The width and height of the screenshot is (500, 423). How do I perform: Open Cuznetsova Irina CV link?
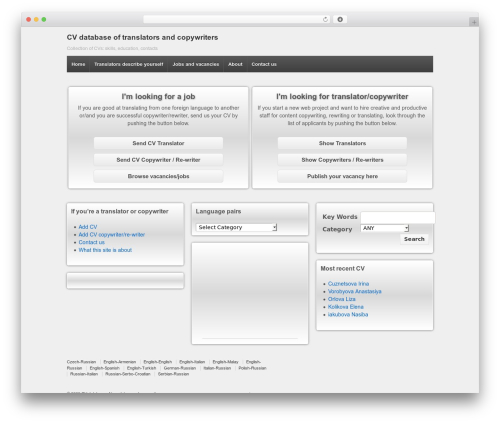[348, 284]
